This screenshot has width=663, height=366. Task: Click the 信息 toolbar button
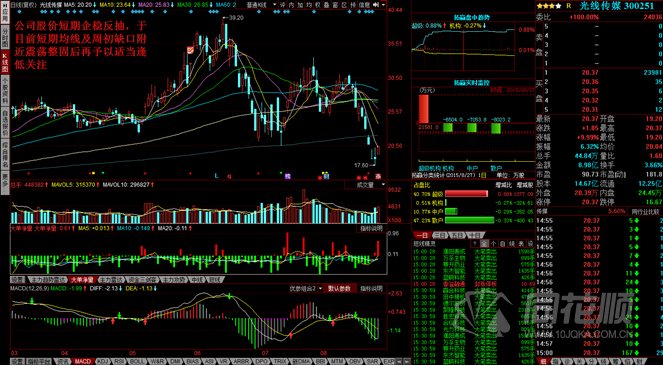click(x=364, y=4)
